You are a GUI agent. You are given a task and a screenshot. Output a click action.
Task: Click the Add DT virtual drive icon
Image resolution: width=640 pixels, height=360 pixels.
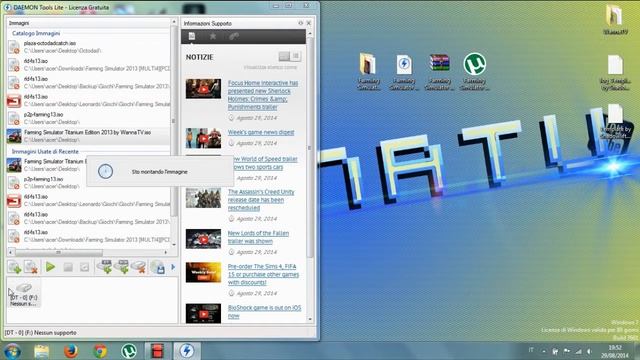coord(104,267)
